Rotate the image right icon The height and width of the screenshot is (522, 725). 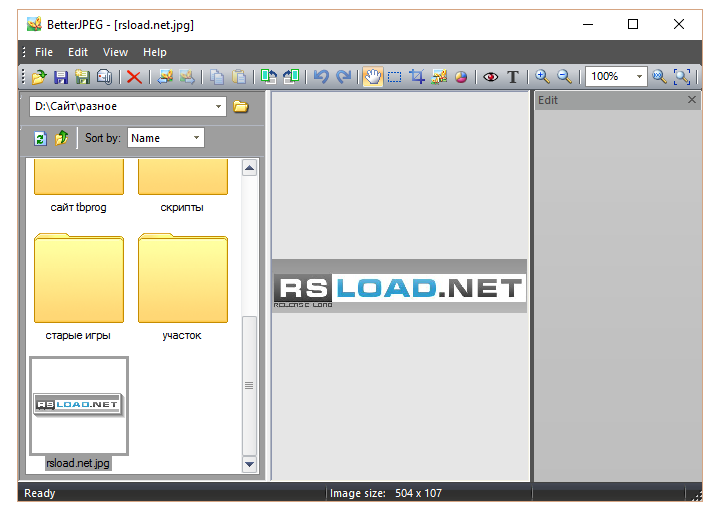(291, 76)
